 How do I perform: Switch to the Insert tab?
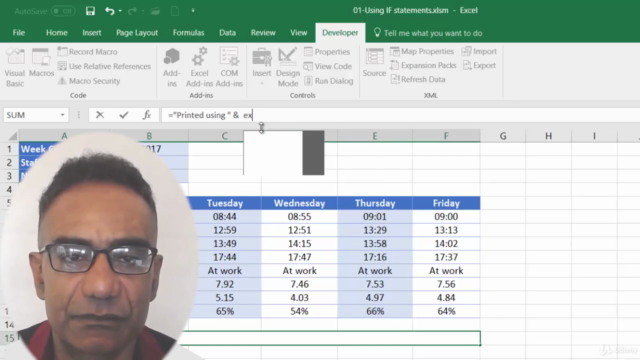pyautogui.click(x=92, y=33)
